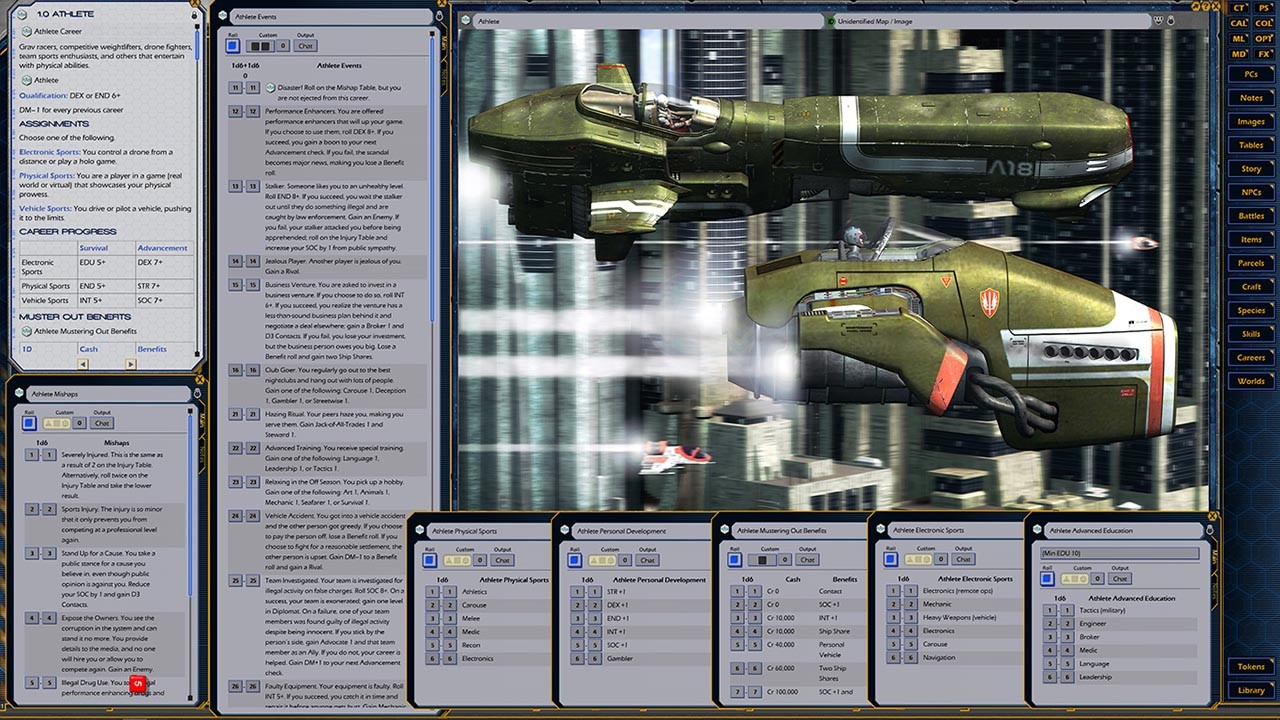Open options with the OPT icon
Viewport: 1280px width, 720px height.
[x=1264, y=36]
